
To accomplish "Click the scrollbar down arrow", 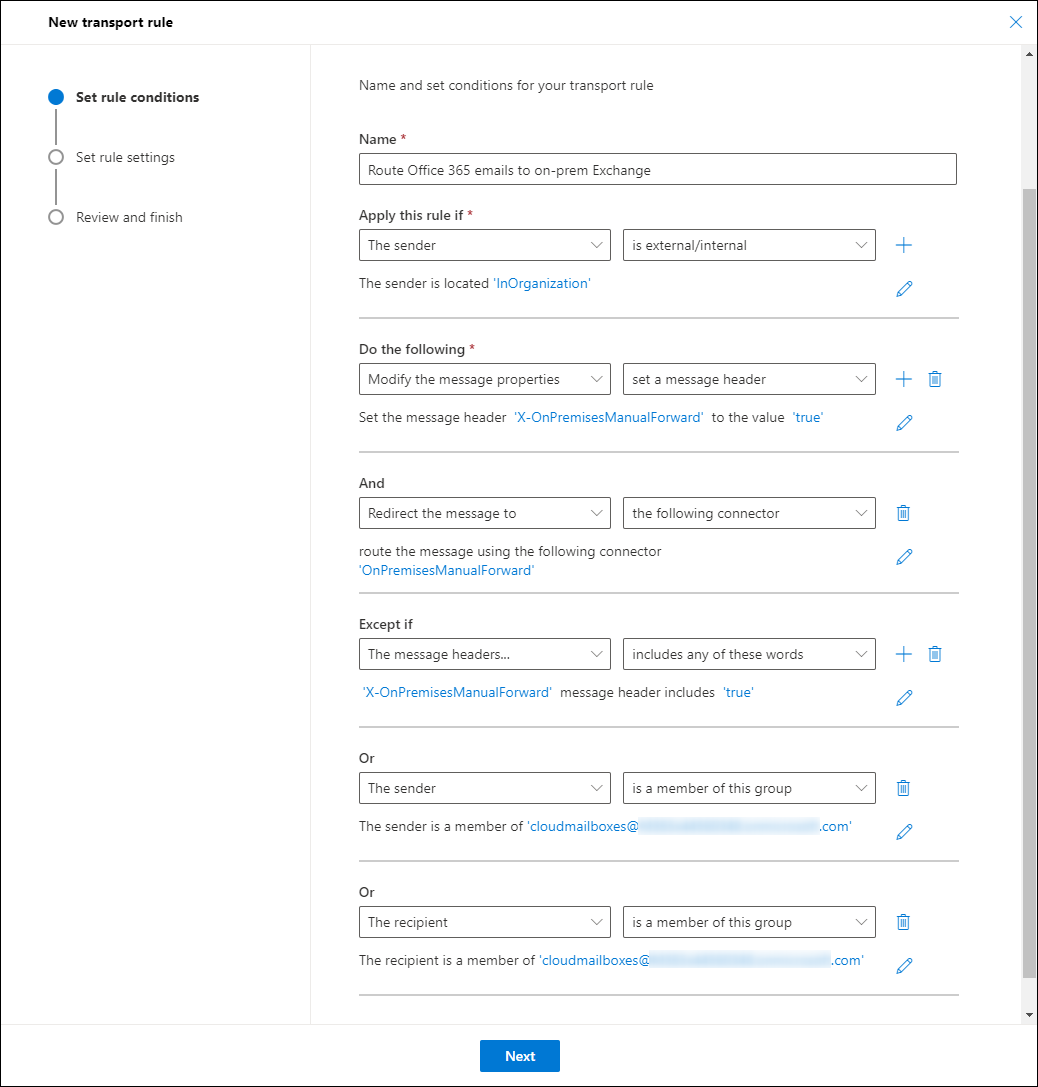I will coord(1029,1015).
